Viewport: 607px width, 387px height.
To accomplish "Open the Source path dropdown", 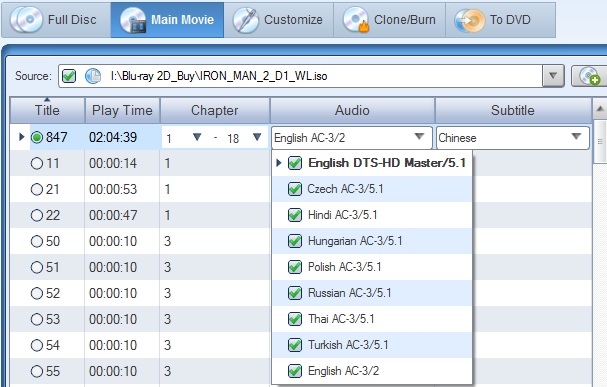I will click(x=553, y=76).
